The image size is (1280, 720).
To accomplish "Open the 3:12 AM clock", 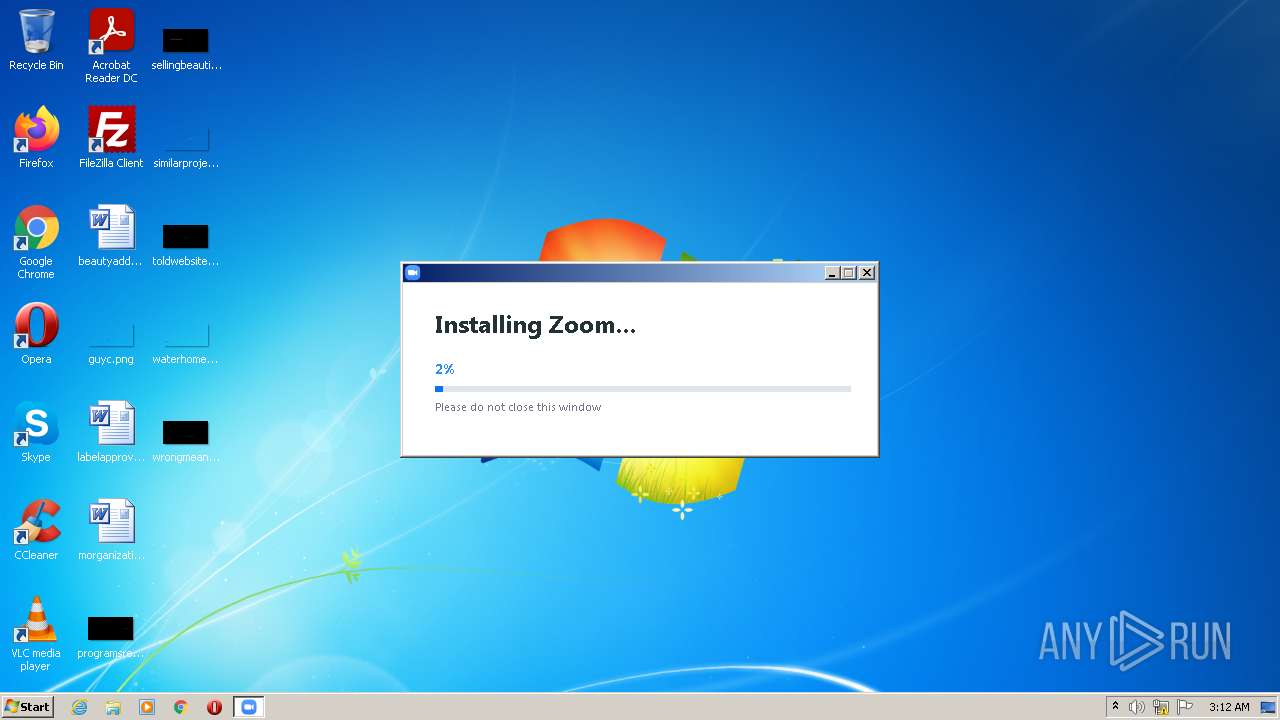I will (1229, 707).
